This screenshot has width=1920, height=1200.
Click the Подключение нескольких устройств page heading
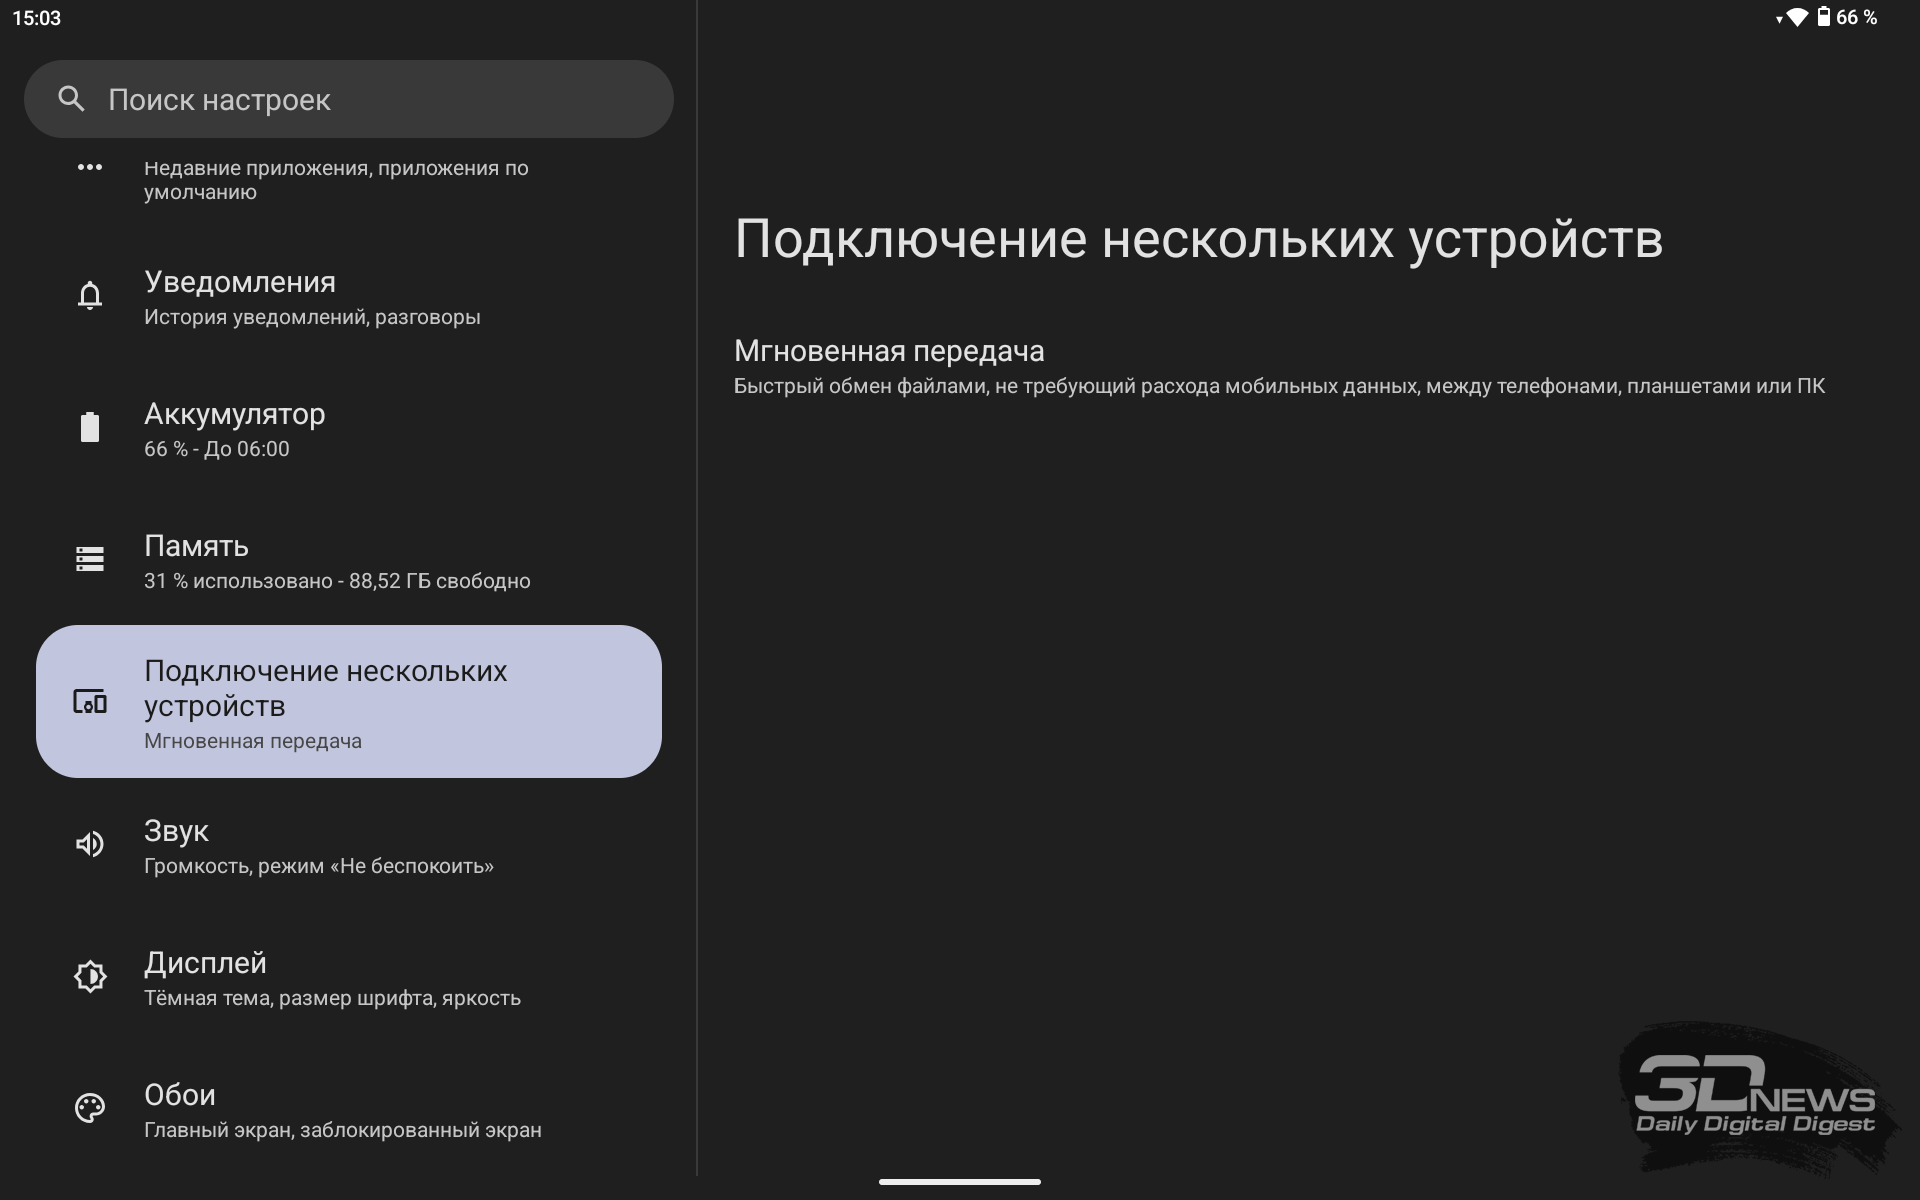coord(1198,239)
